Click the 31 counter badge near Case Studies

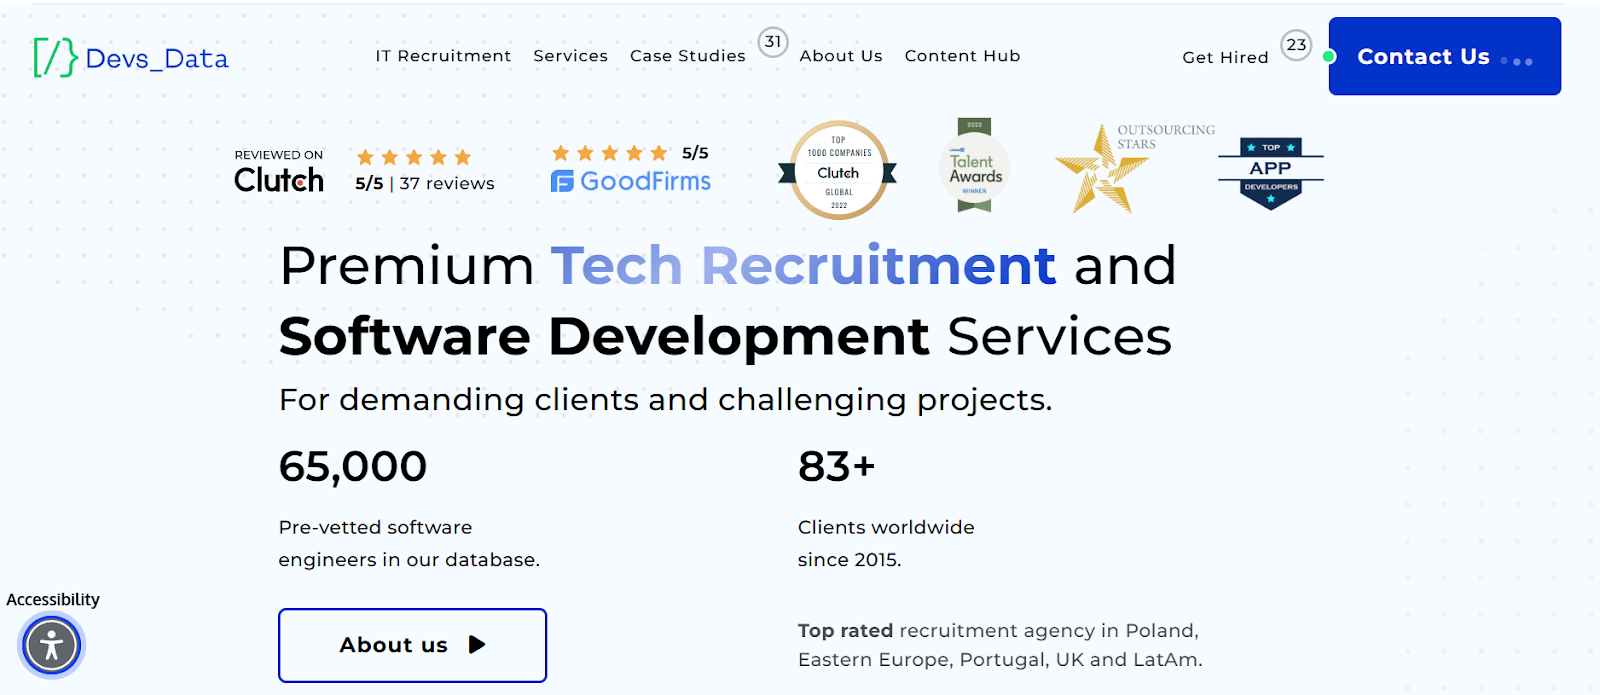773,42
